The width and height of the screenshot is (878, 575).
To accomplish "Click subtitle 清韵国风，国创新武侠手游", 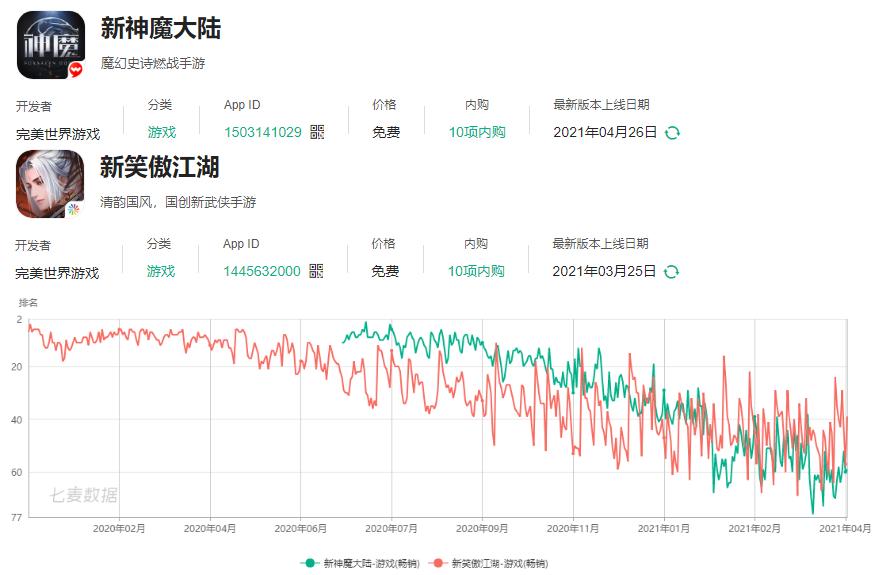I will click(178, 202).
